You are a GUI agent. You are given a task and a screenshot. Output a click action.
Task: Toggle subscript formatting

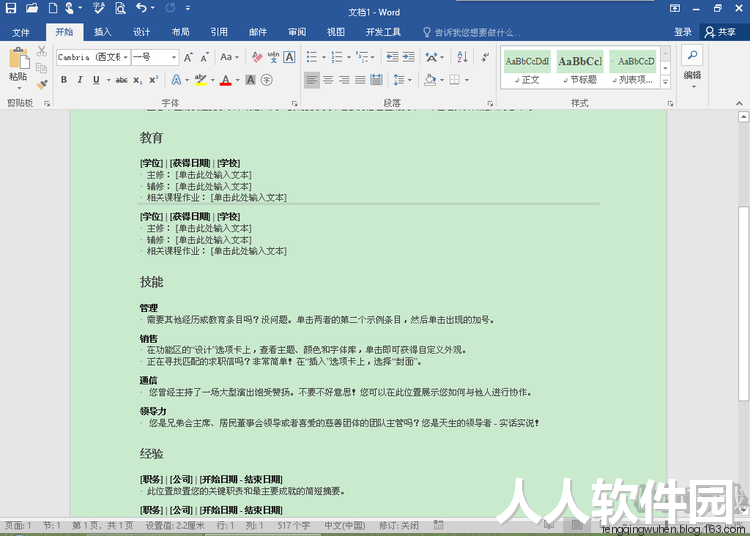click(x=138, y=80)
